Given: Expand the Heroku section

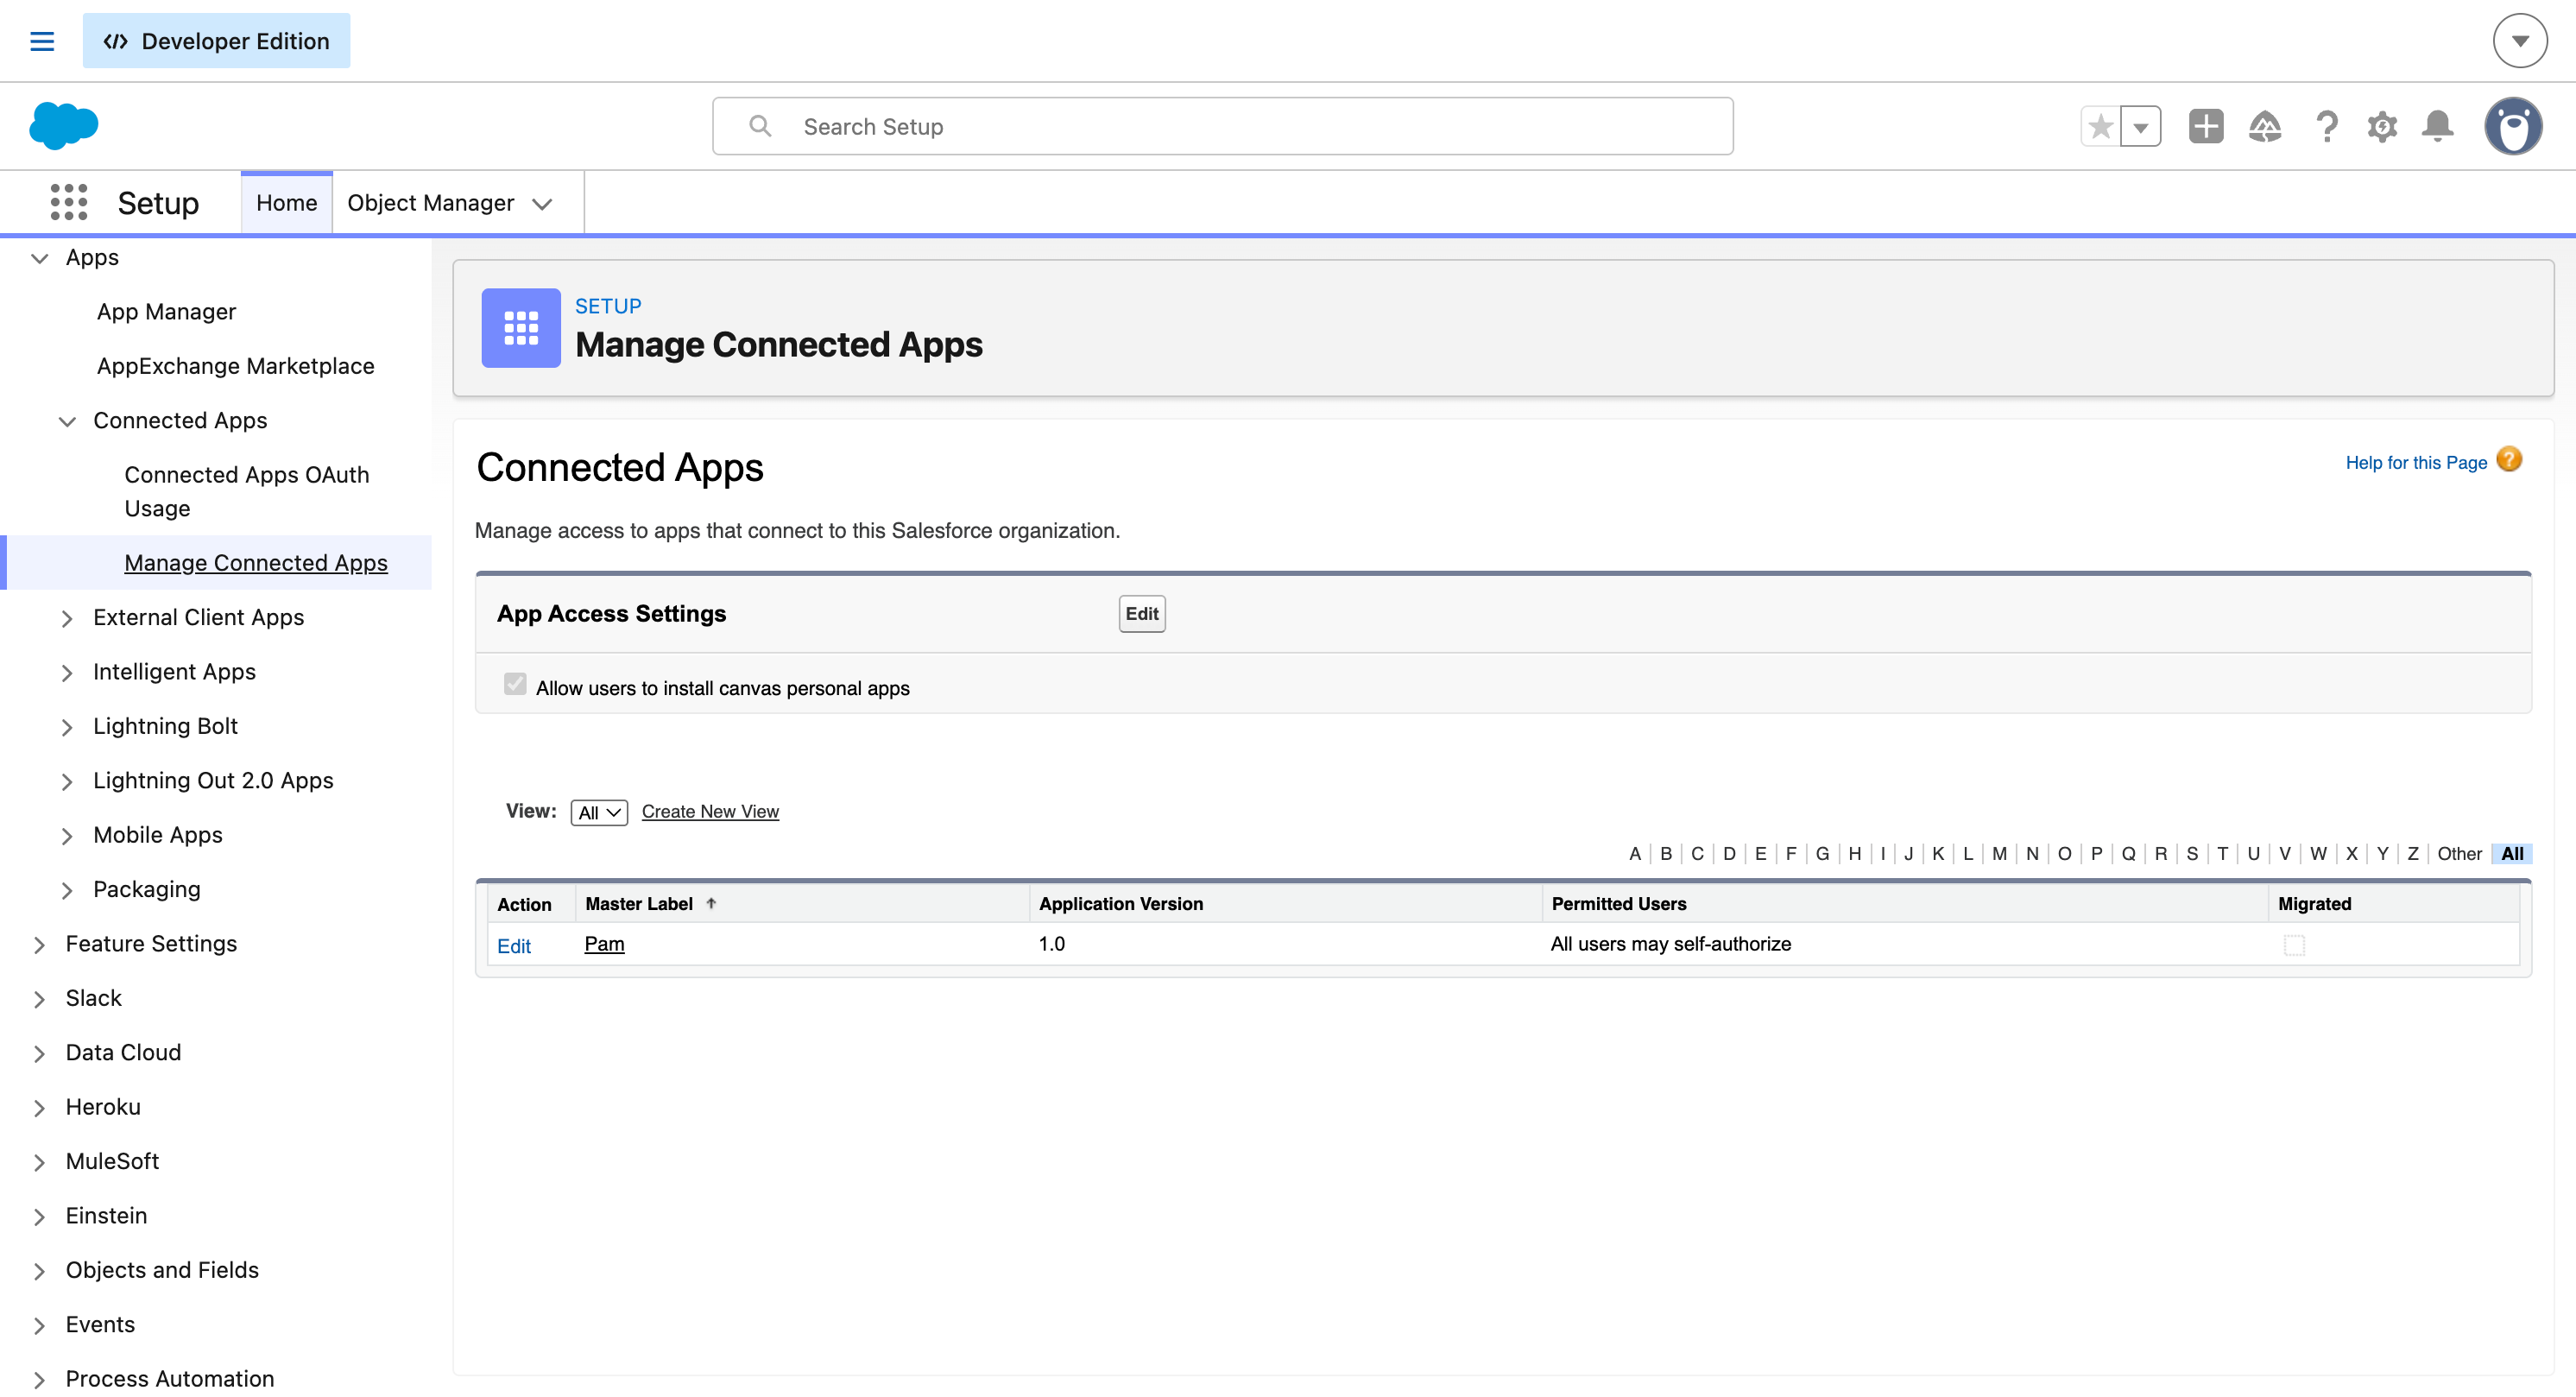Looking at the screenshot, I should point(40,1108).
